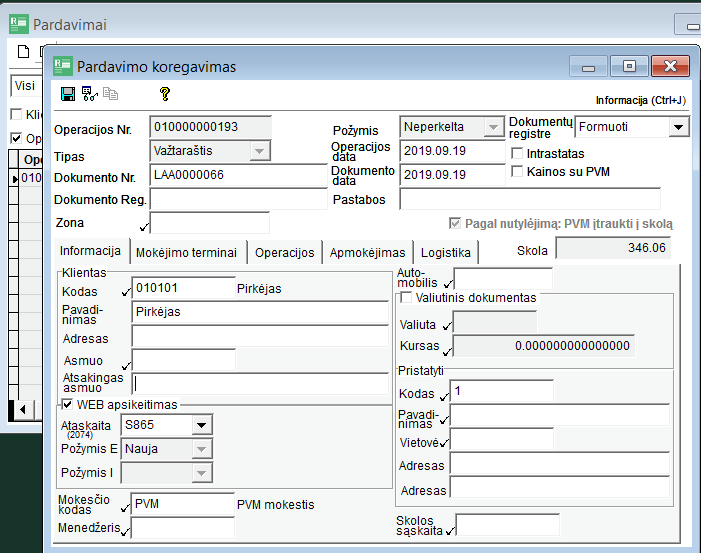Open the Požymis I dropdown
Viewport: 704px width, 556px height.
click(x=202, y=472)
